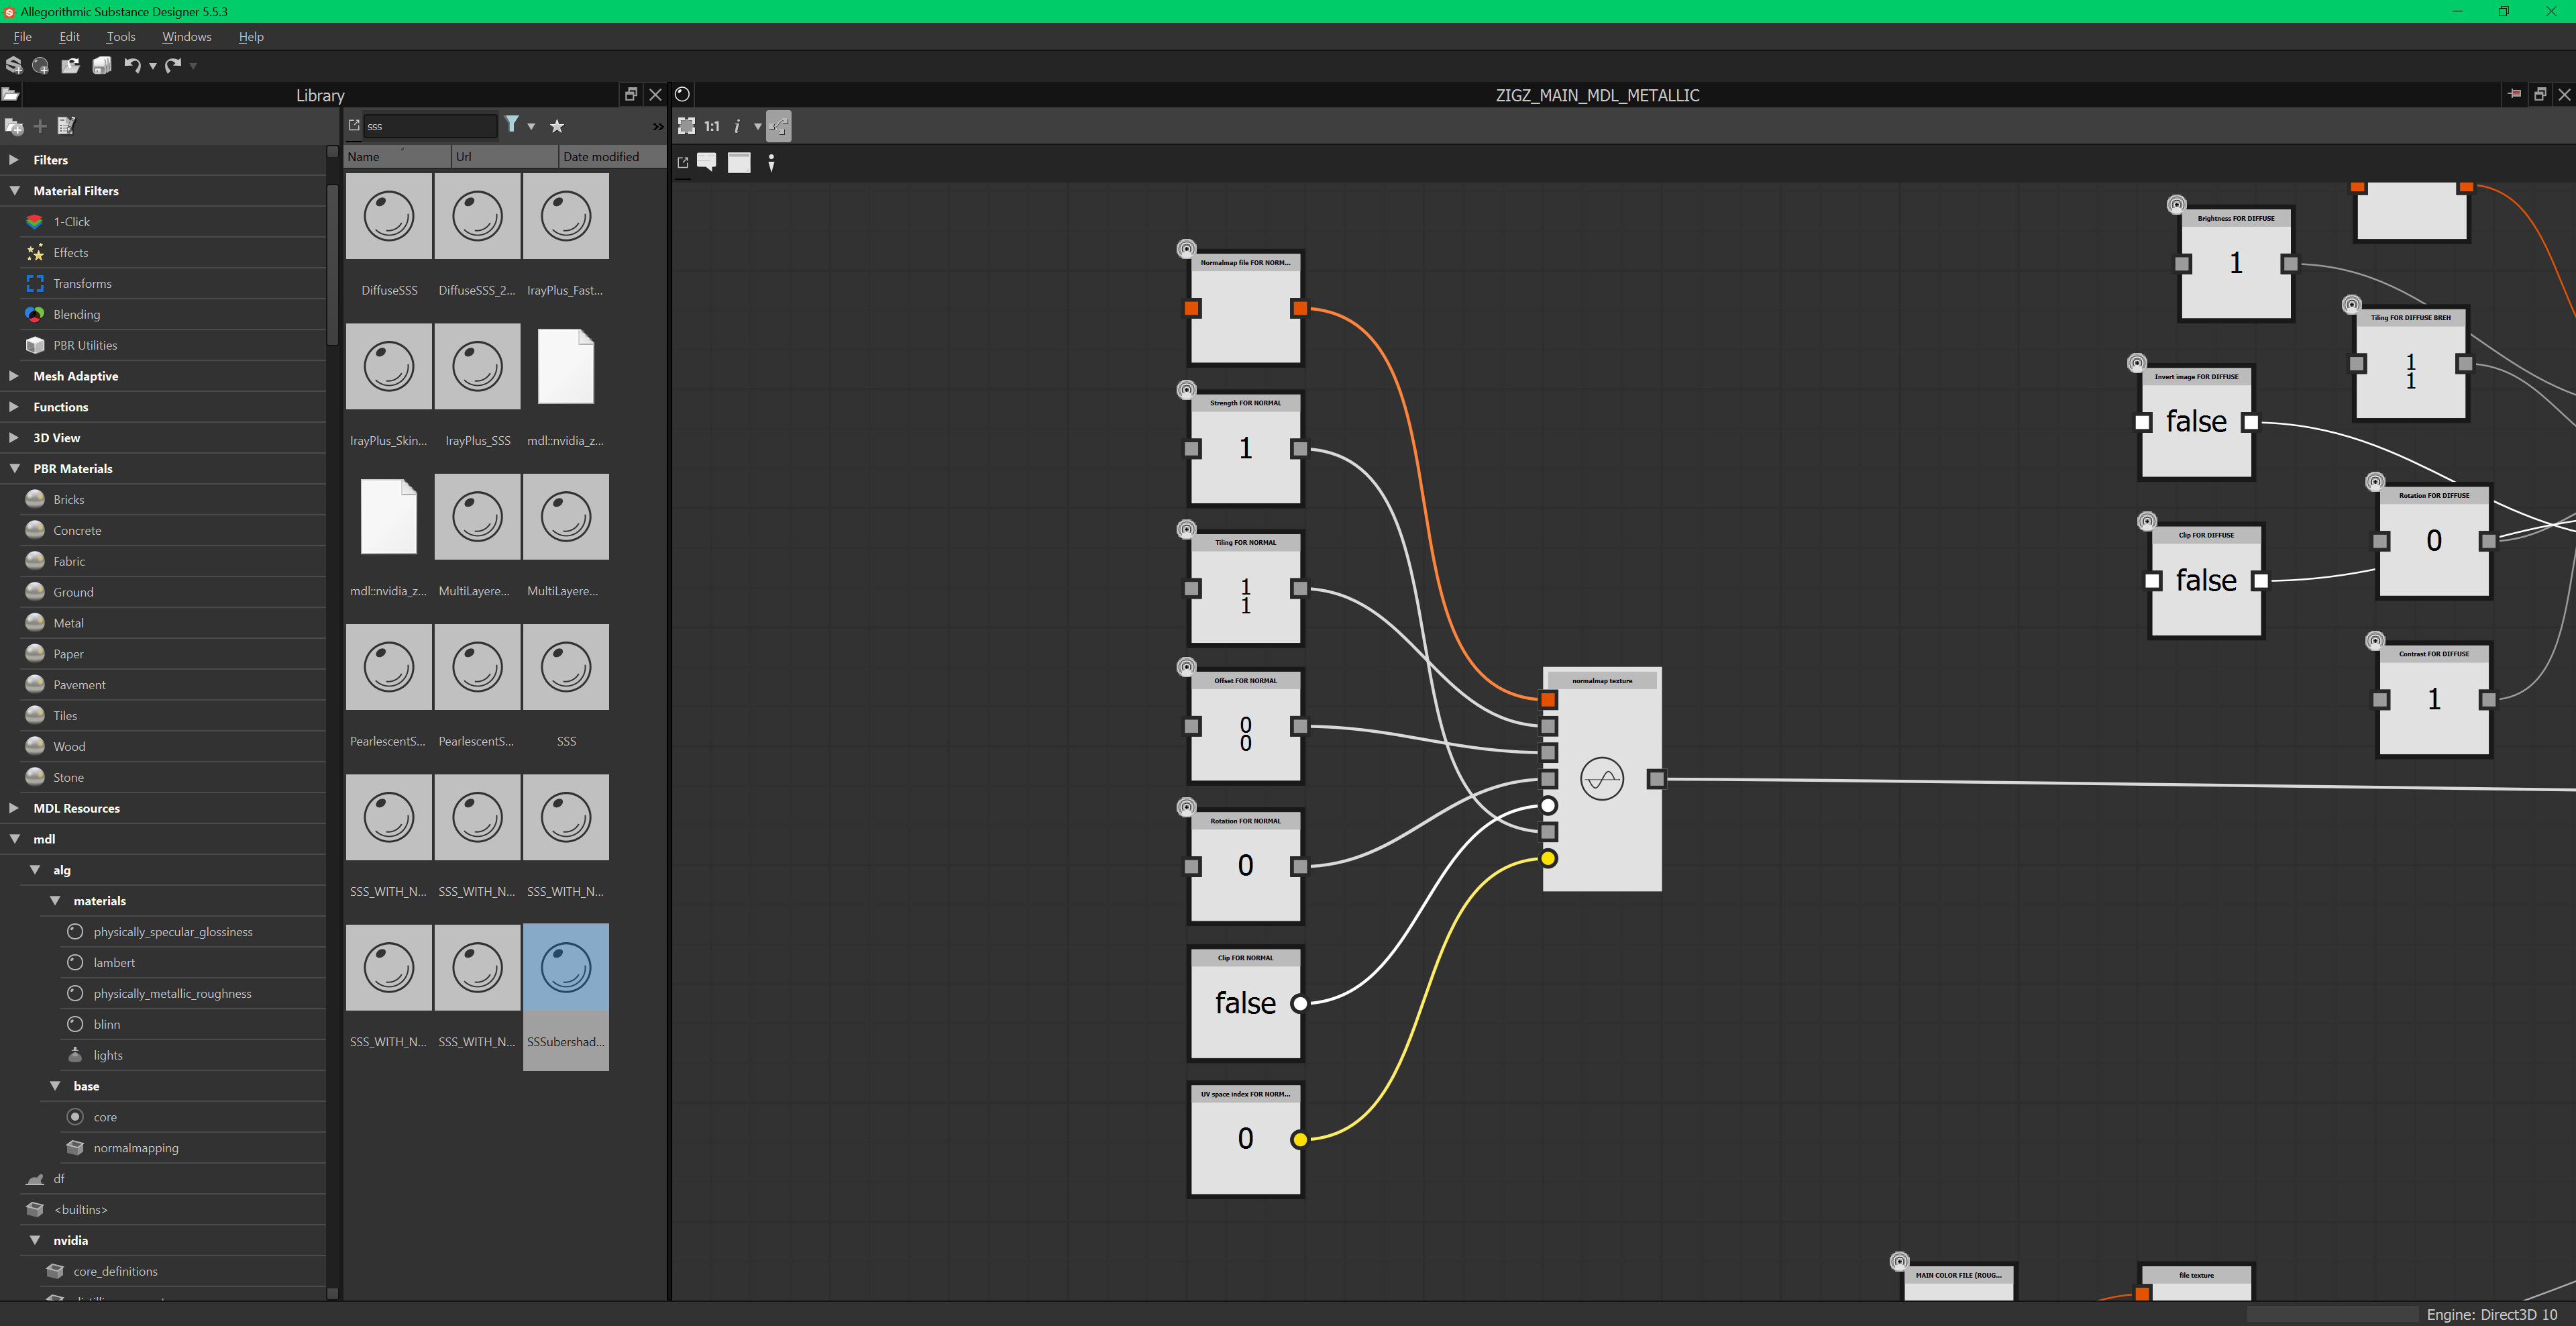Click the add frame icon

point(739,163)
